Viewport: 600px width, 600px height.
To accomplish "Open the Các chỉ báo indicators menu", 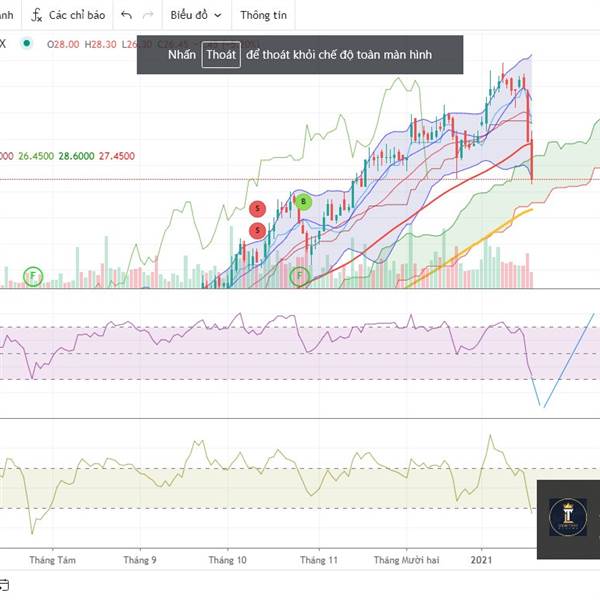I will (68, 15).
